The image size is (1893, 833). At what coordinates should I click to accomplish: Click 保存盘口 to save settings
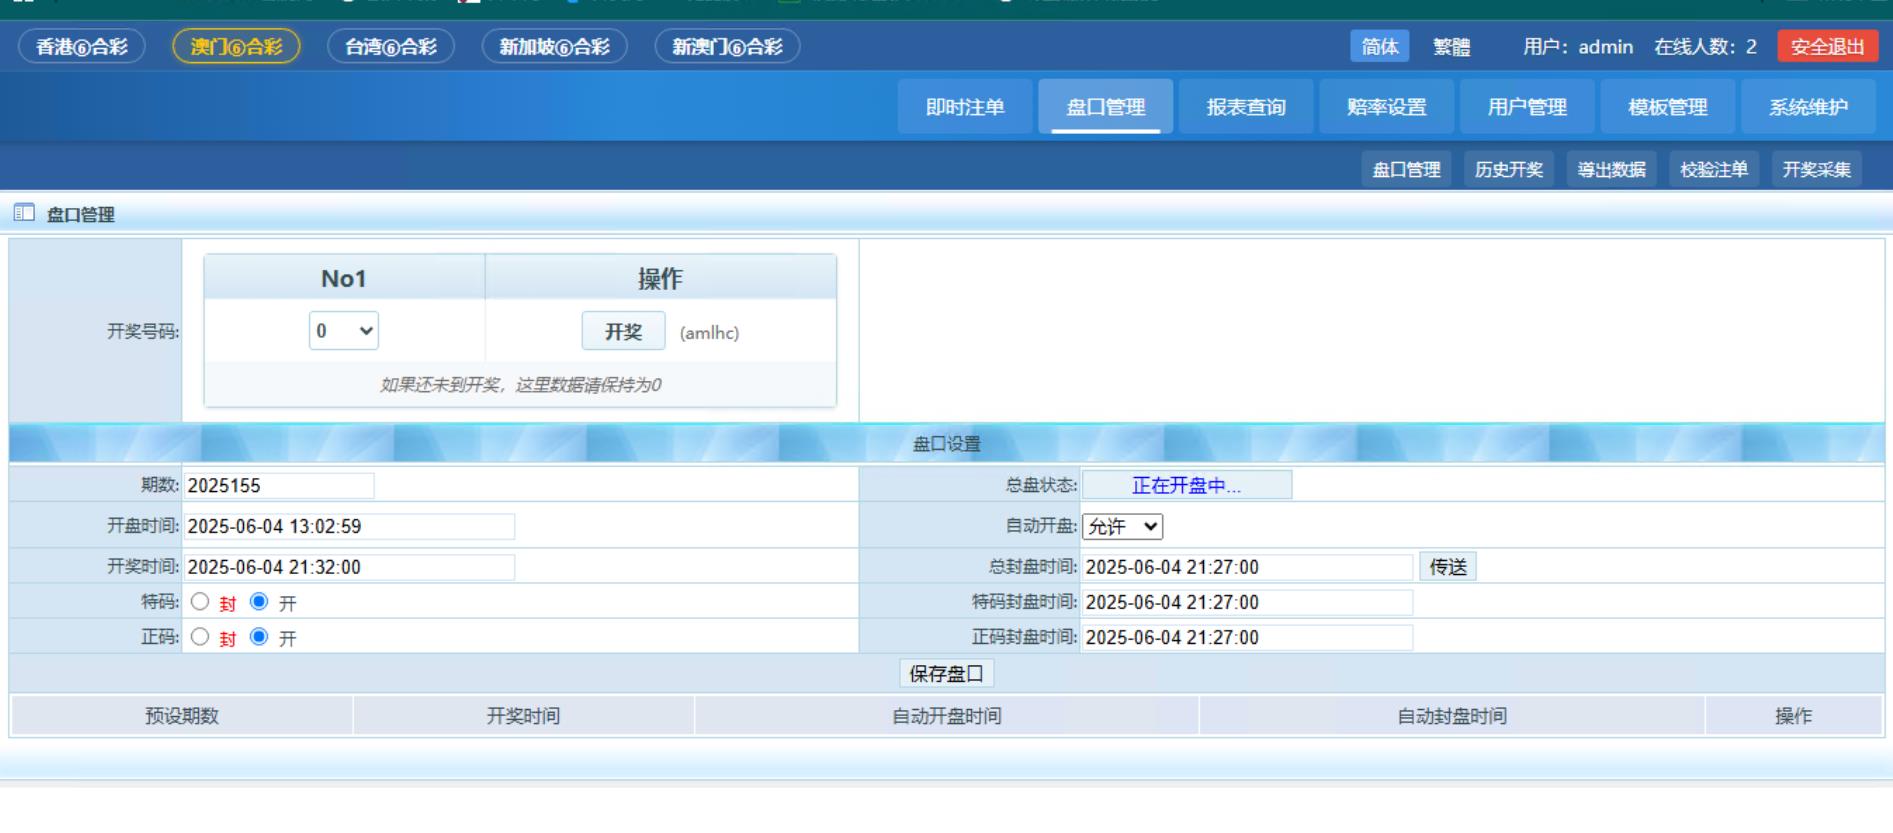tap(946, 674)
